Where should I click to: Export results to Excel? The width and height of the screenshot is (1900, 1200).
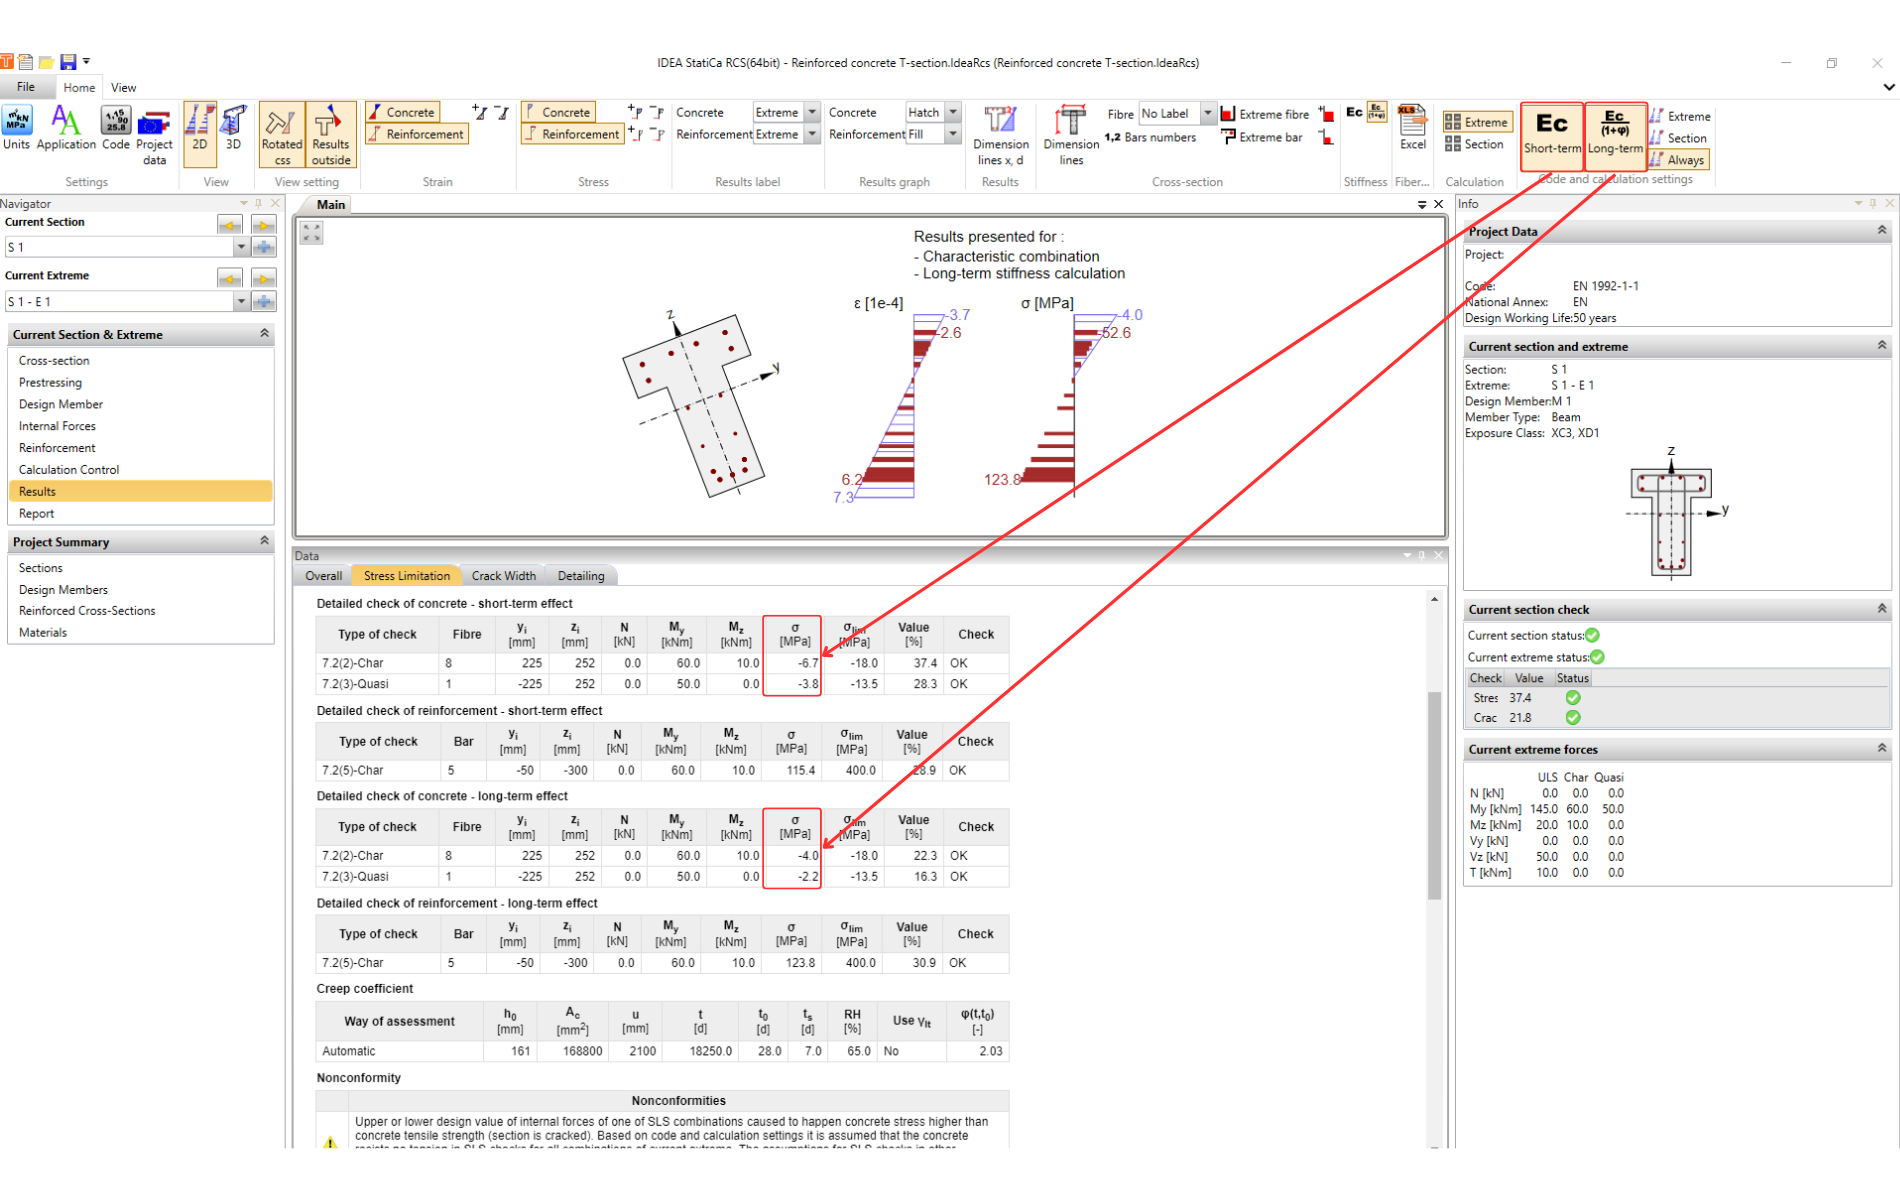(x=1412, y=129)
